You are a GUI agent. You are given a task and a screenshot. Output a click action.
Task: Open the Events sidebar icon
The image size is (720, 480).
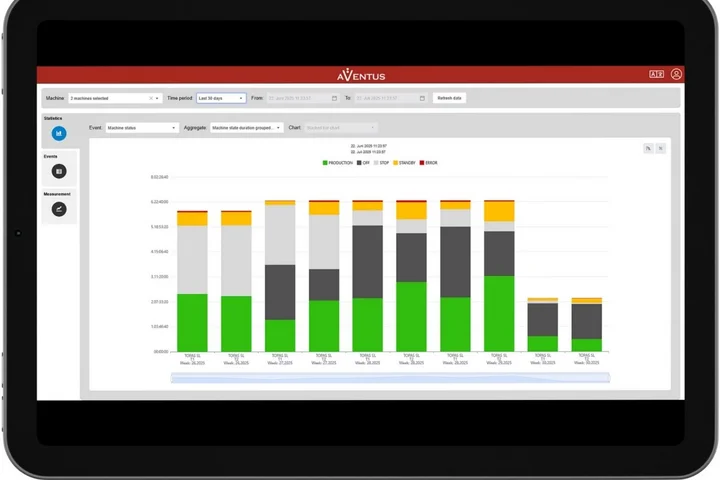[59, 171]
